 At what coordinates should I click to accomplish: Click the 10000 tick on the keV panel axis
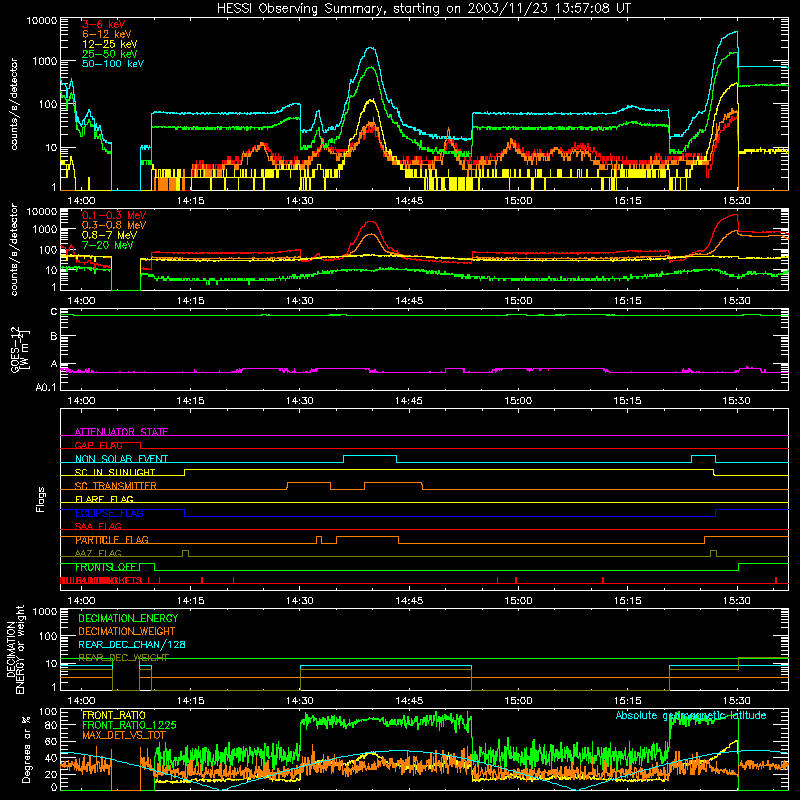[x=42, y=20]
